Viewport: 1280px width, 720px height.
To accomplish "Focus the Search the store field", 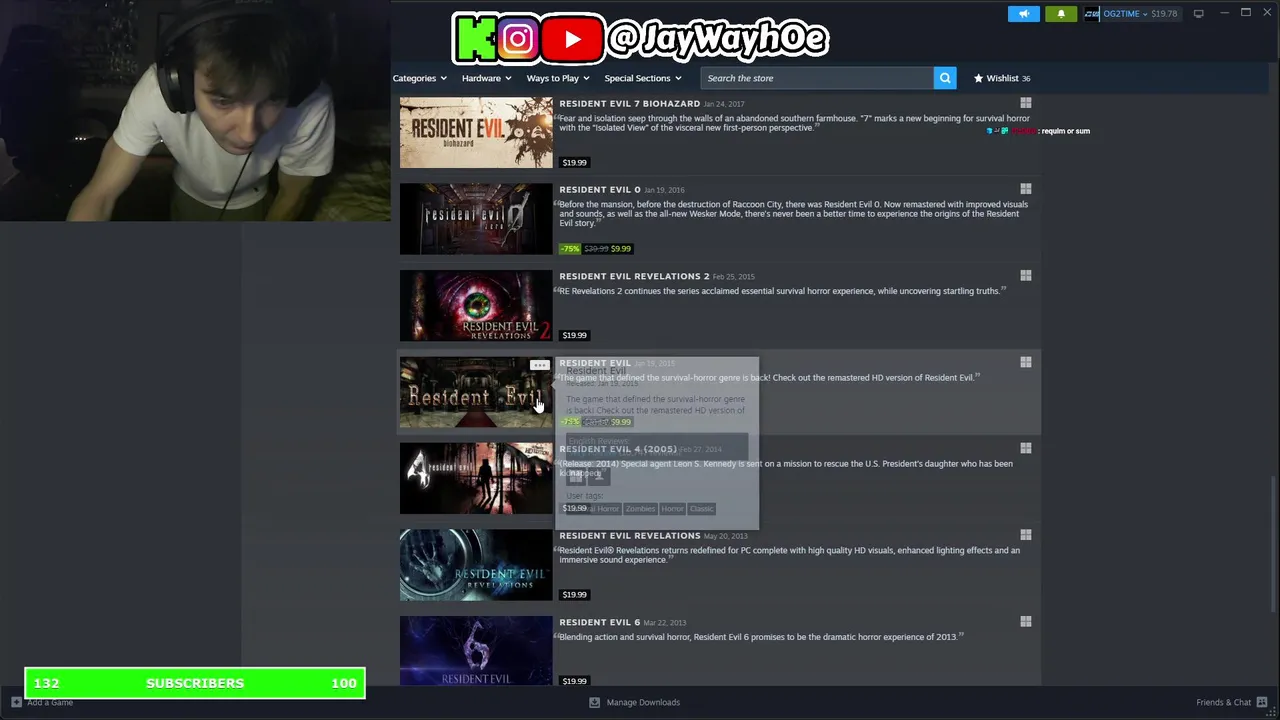I will [817, 78].
